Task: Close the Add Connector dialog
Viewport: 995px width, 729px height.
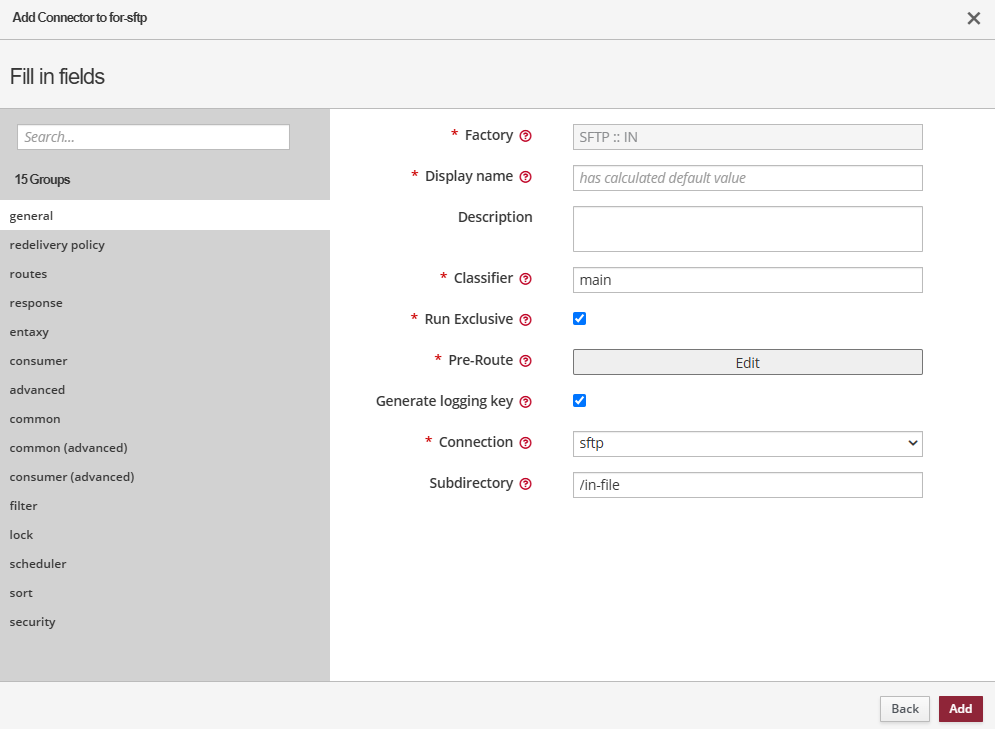Action: [973, 18]
